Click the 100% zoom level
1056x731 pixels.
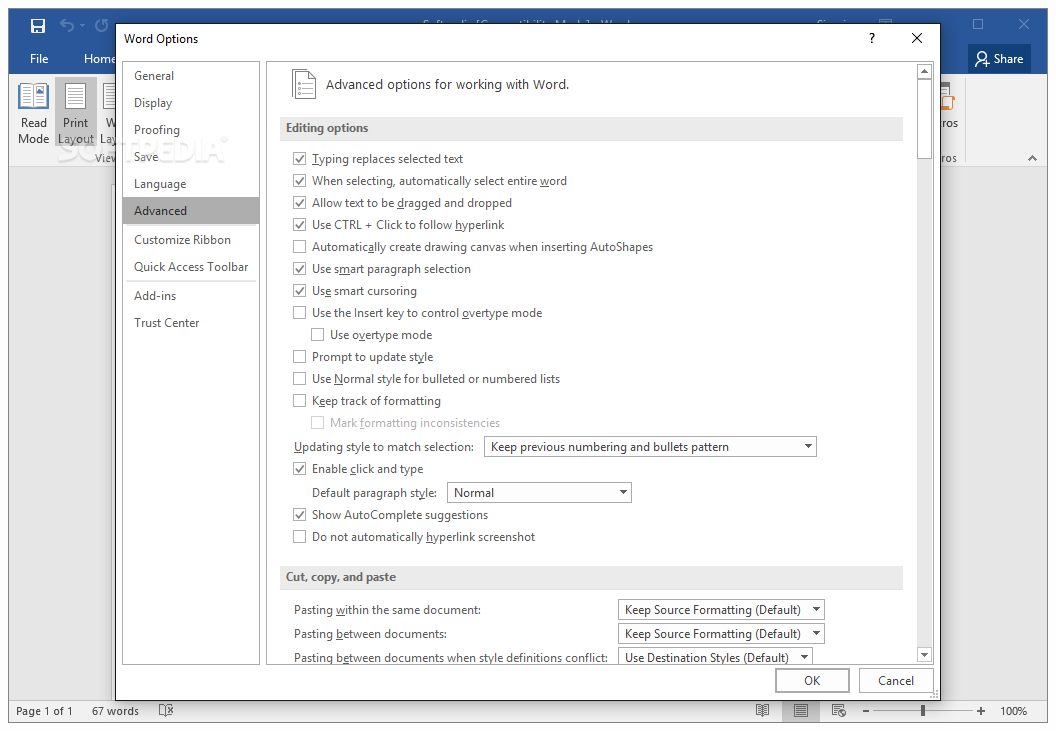[1013, 711]
